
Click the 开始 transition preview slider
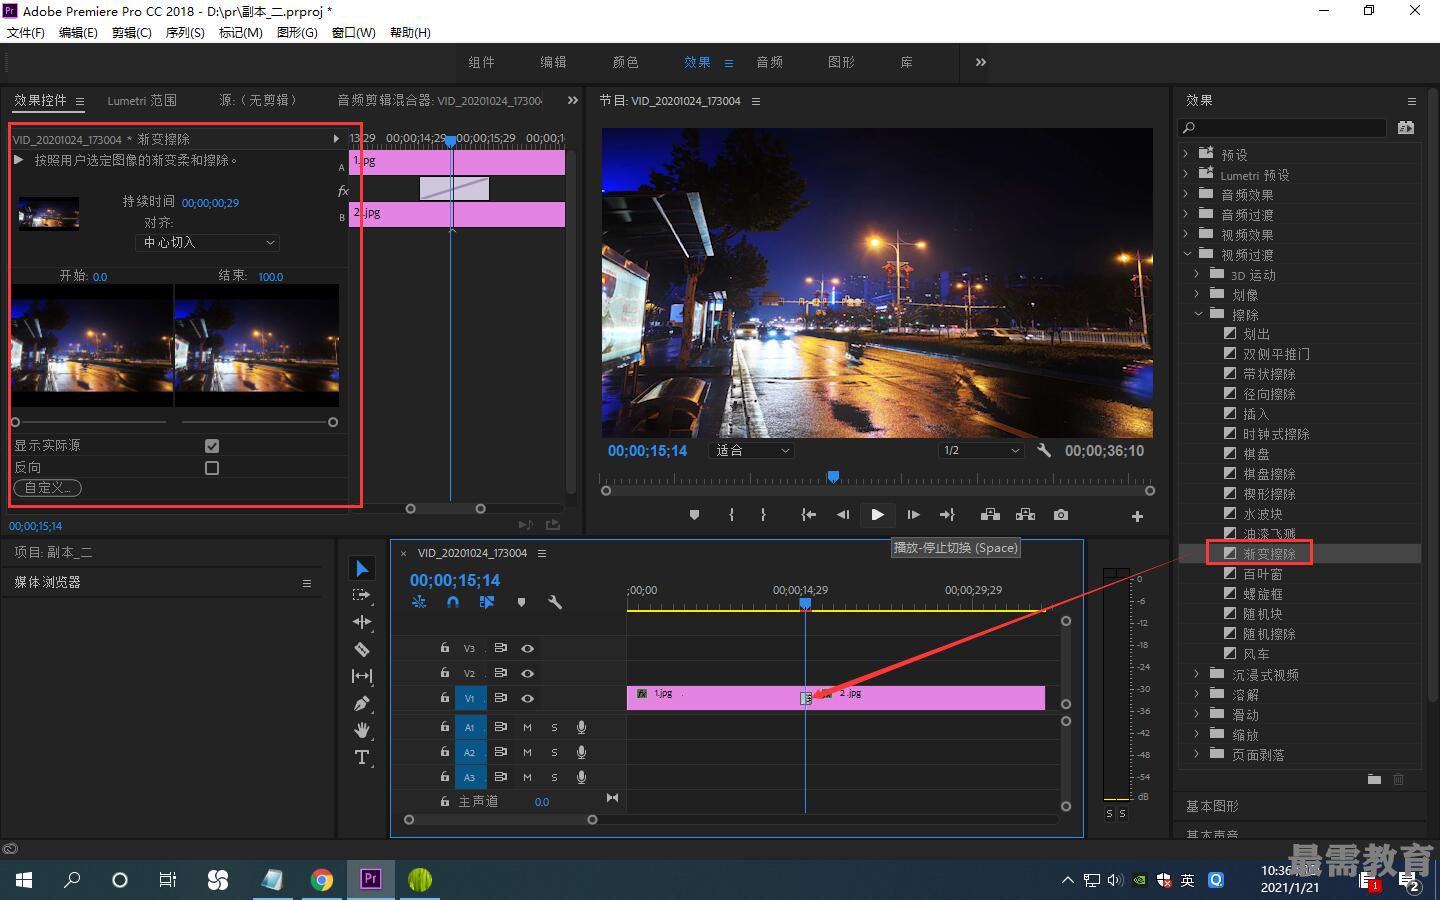pyautogui.click(x=15, y=422)
